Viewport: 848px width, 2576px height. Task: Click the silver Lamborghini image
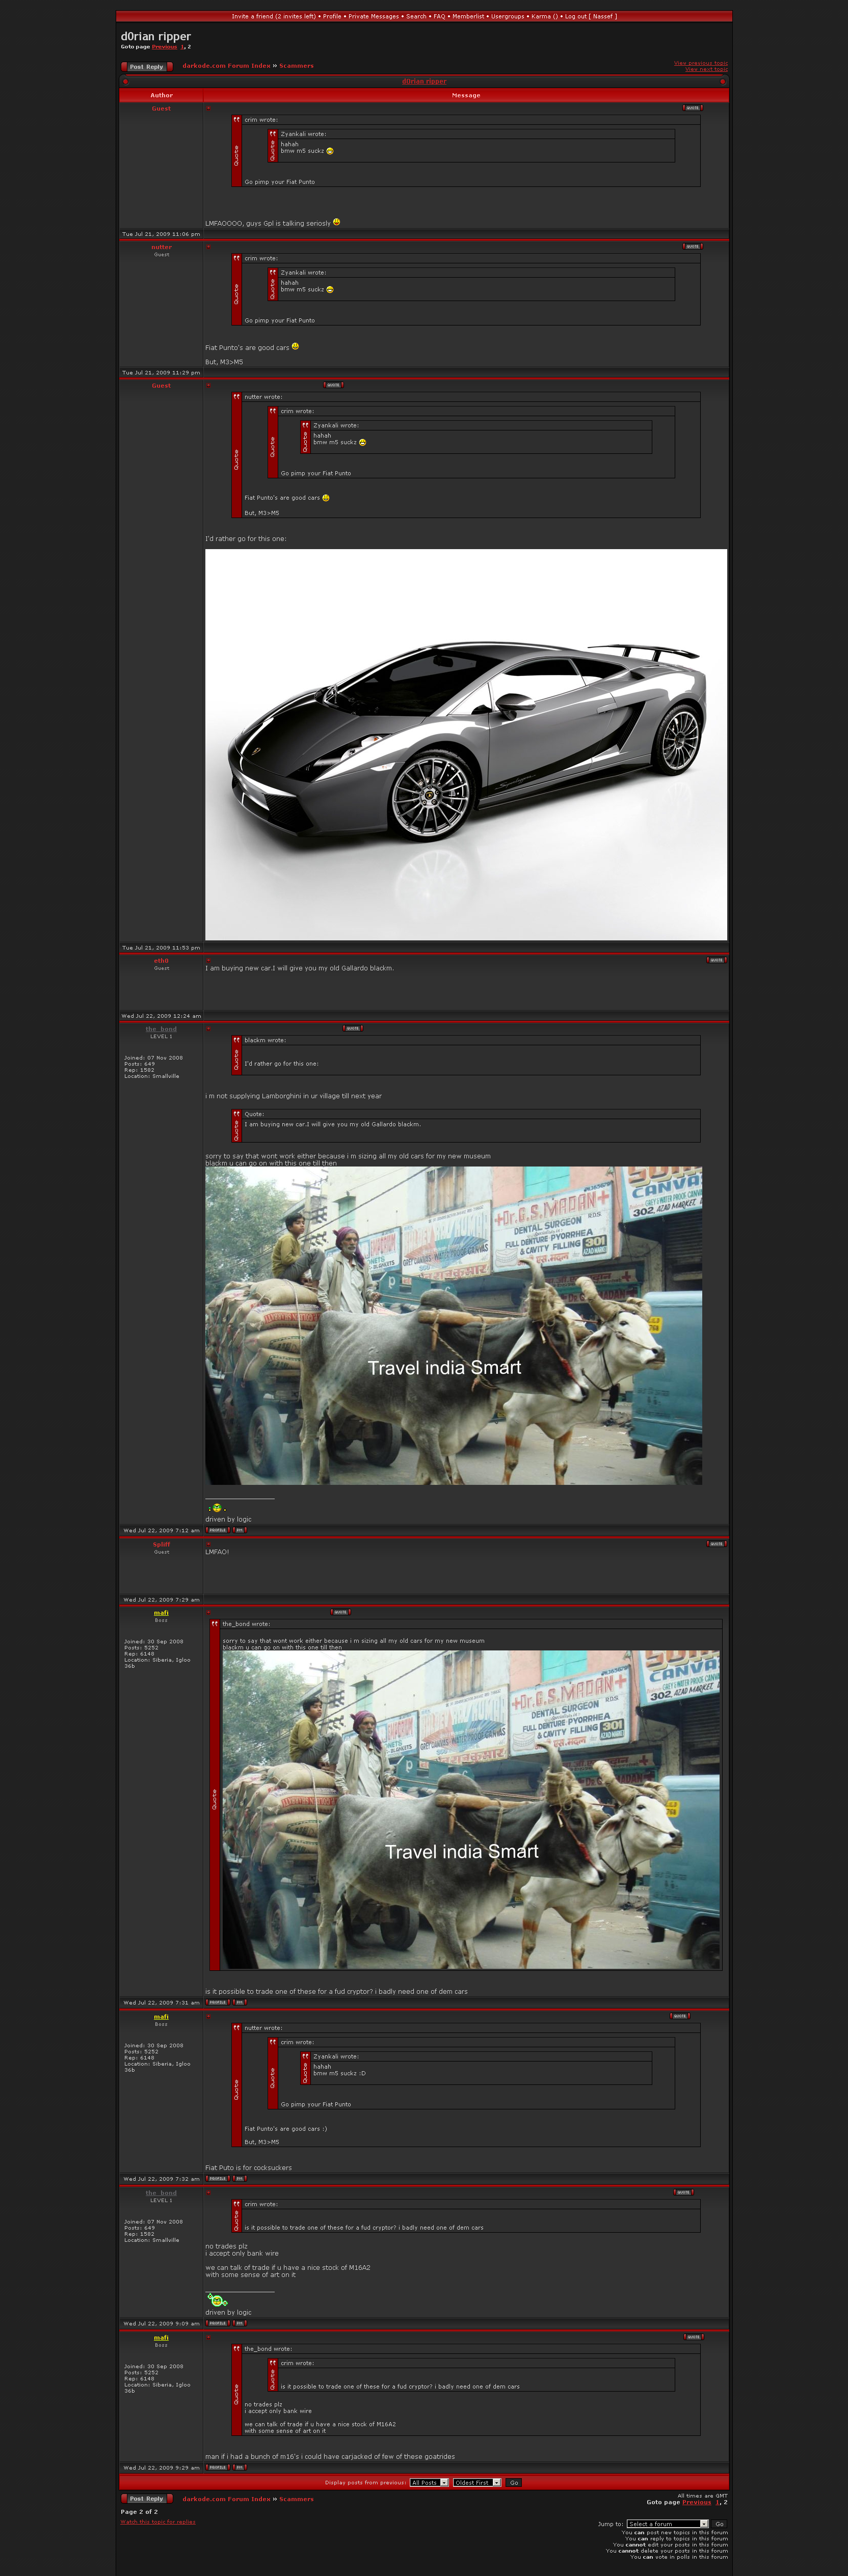(x=466, y=744)
